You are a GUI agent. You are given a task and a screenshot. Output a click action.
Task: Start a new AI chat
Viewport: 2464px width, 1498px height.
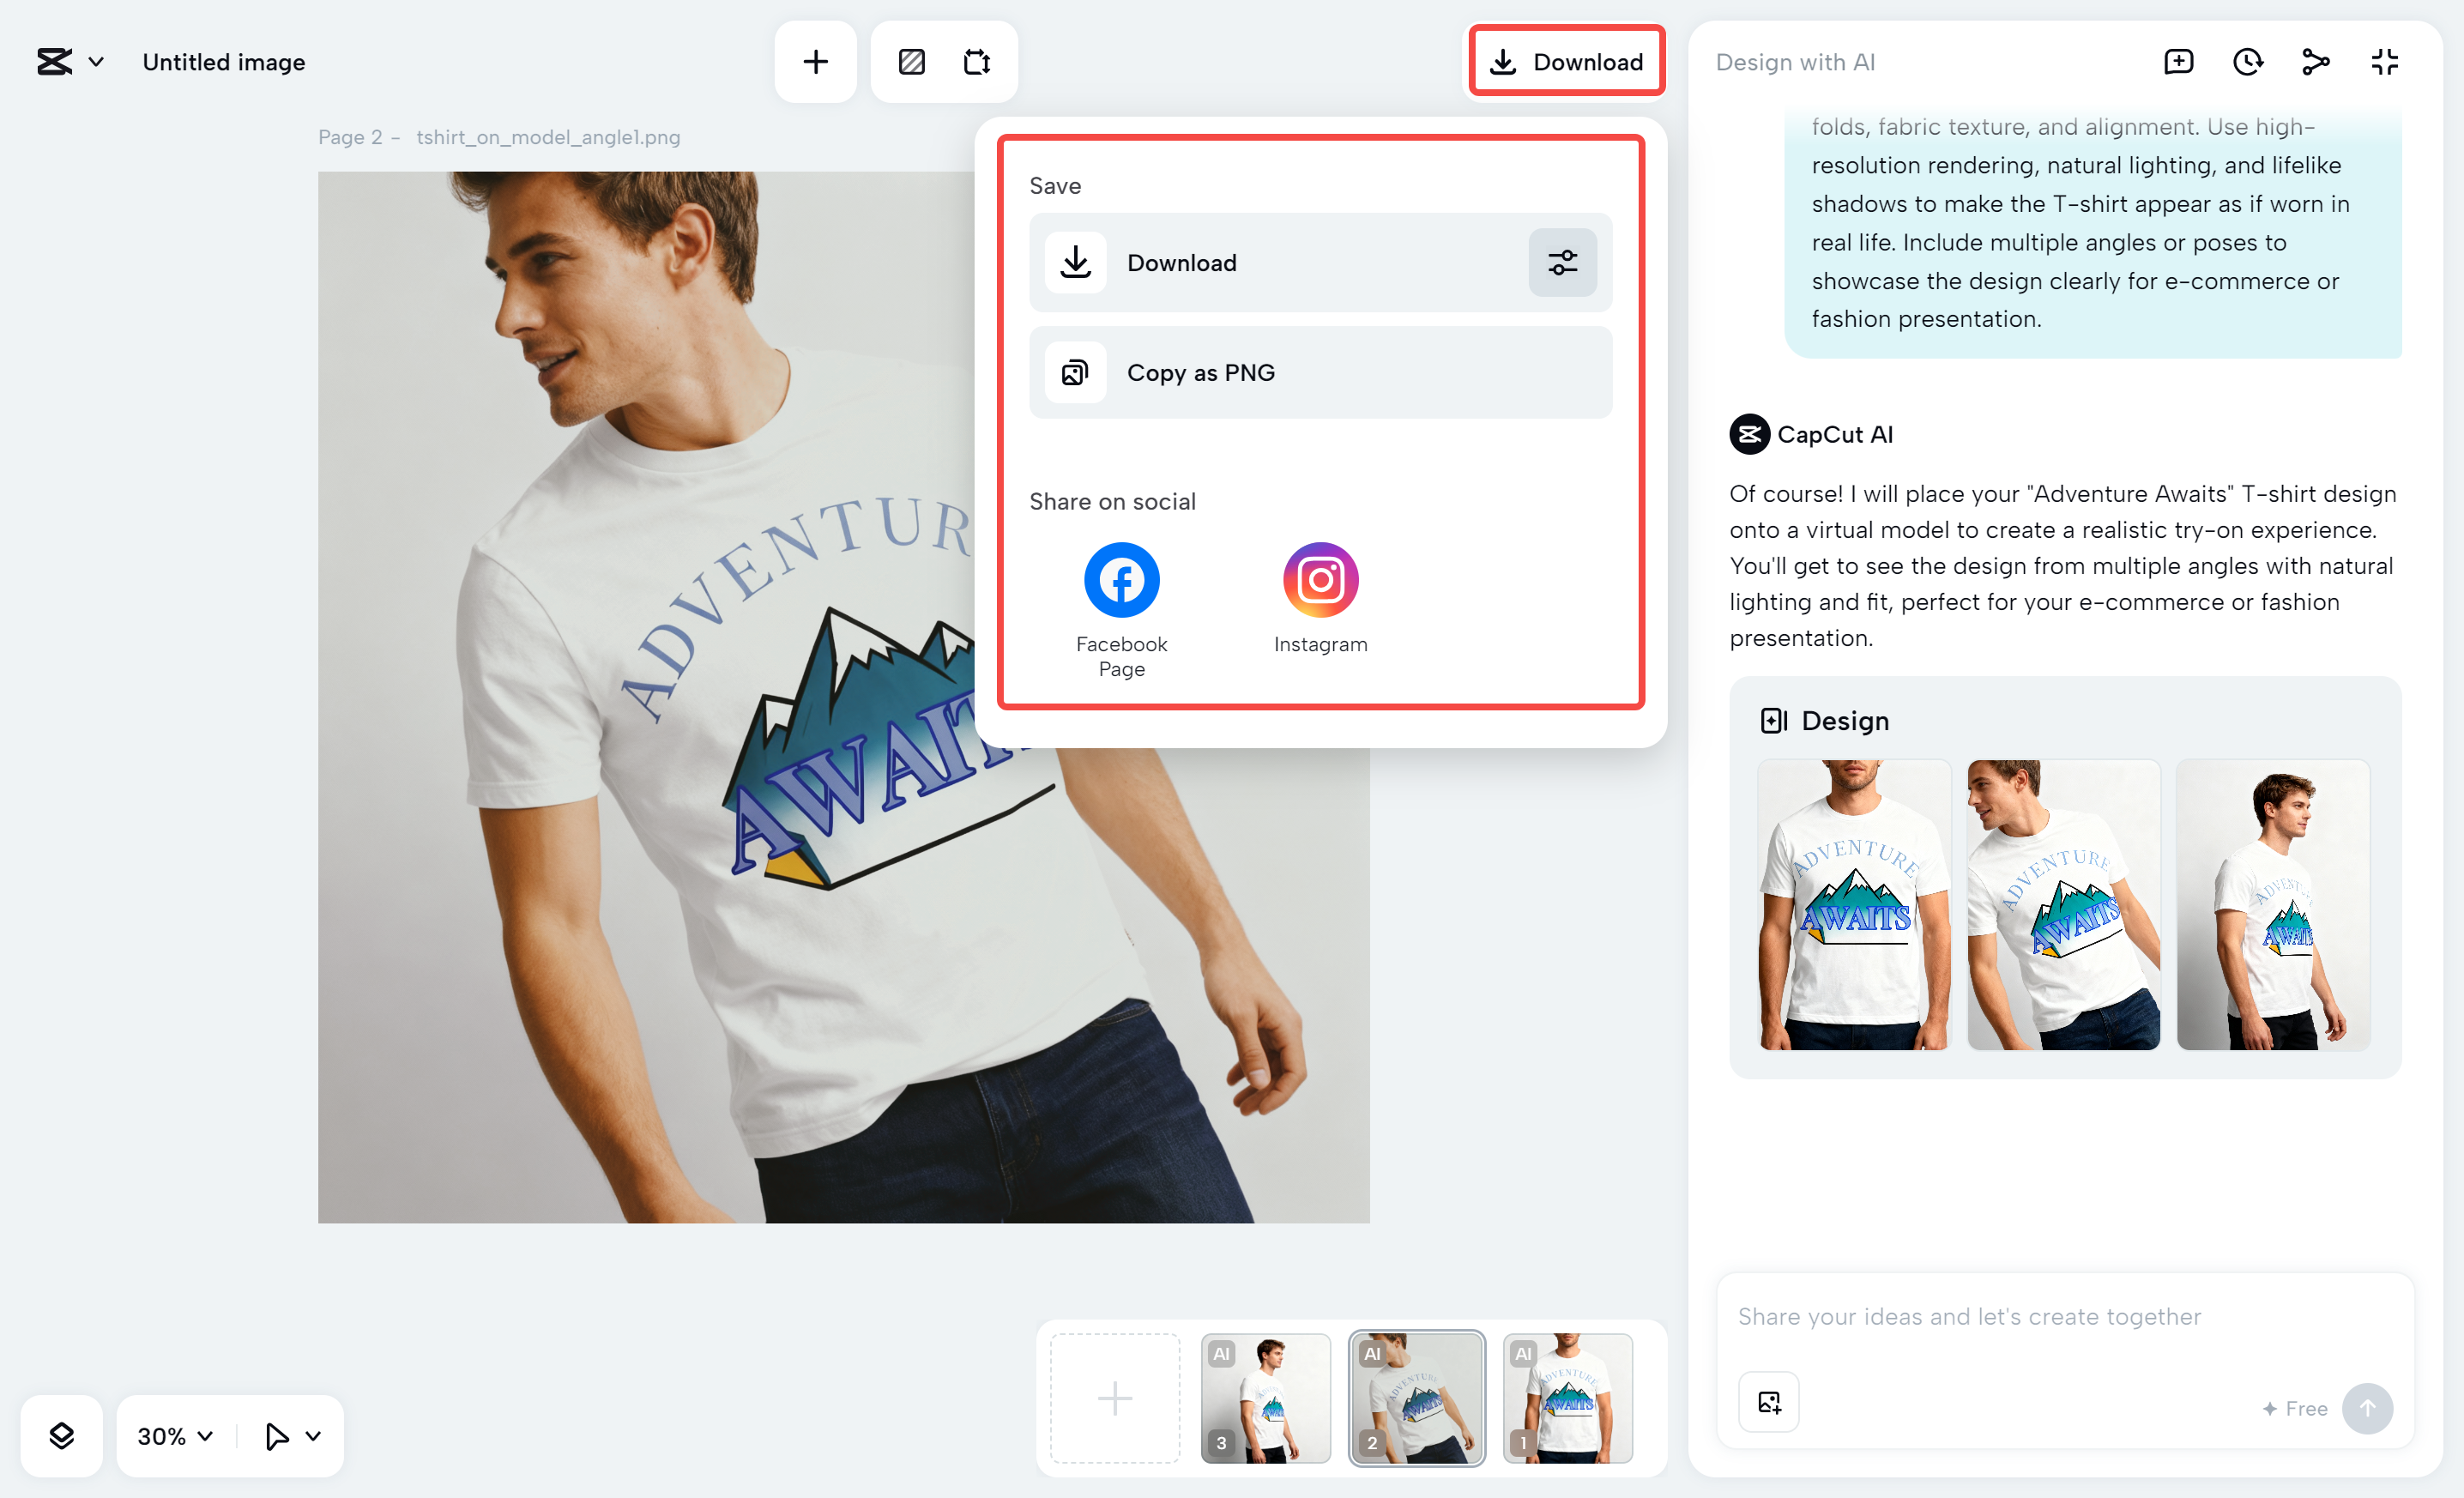coord(2178,62)
